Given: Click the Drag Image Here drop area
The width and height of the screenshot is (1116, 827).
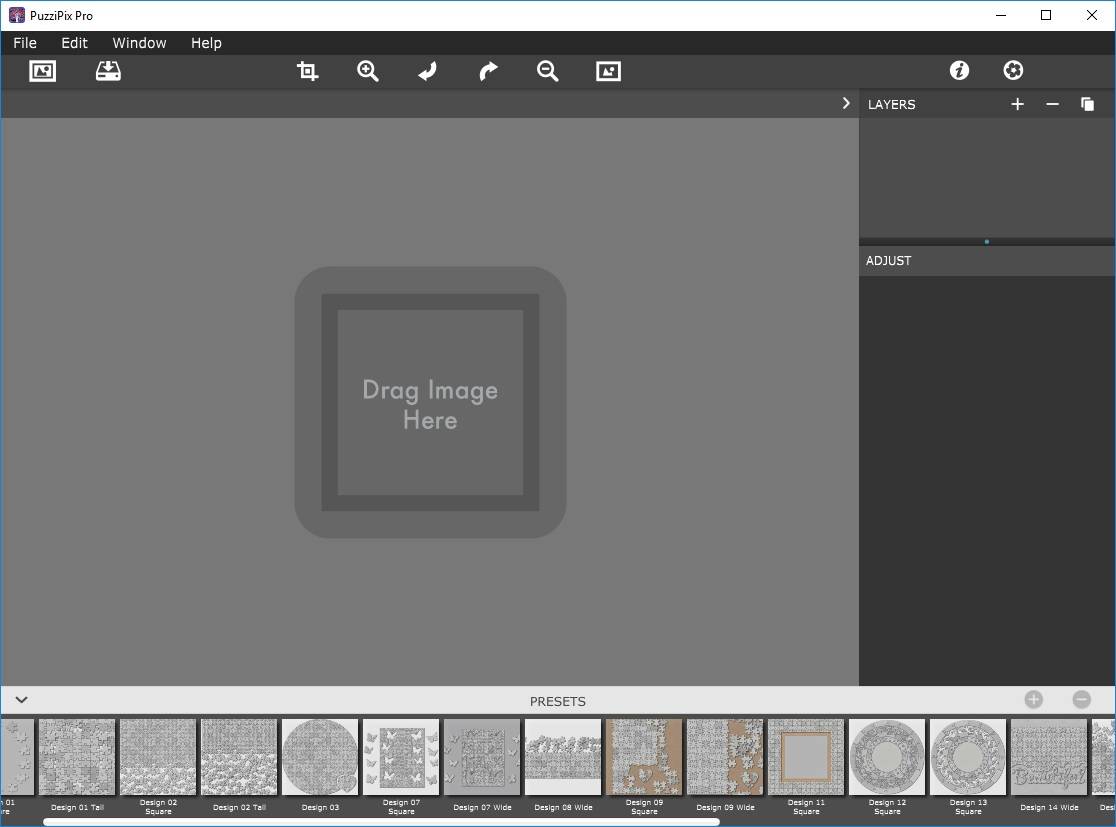Looking at the screenshot, I should tap(431, 403).
